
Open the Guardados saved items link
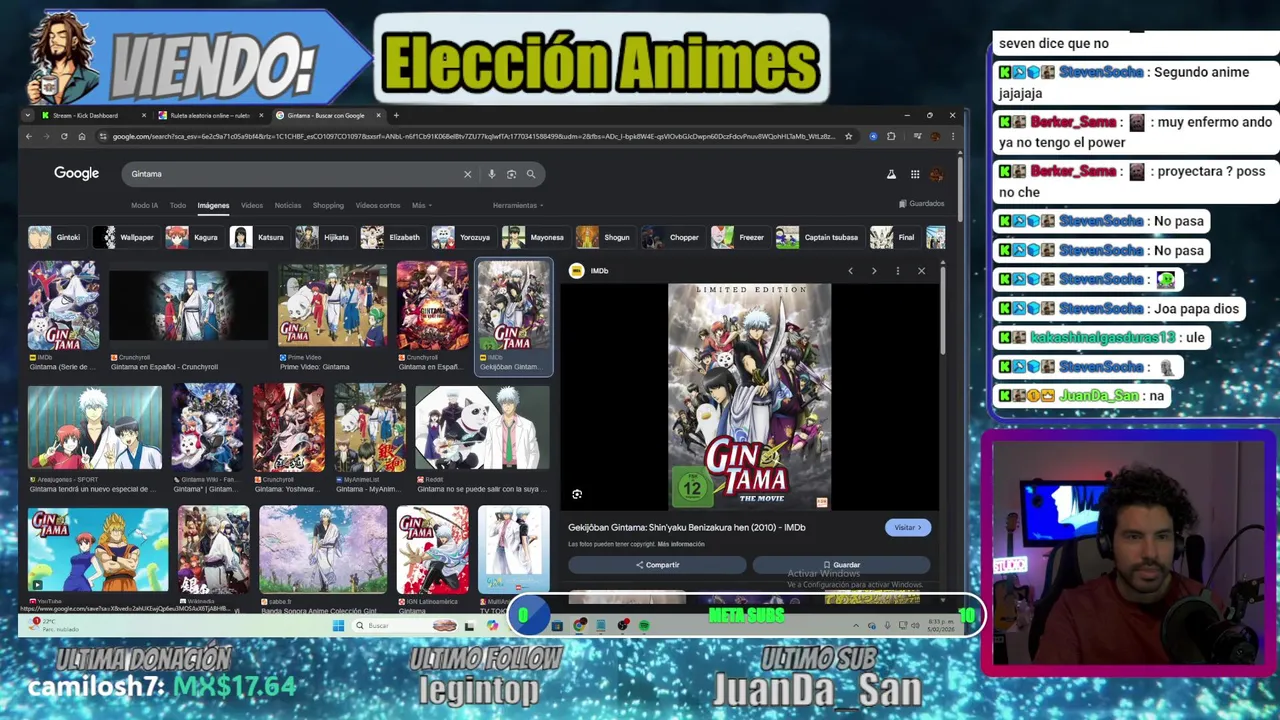[921, 204]
